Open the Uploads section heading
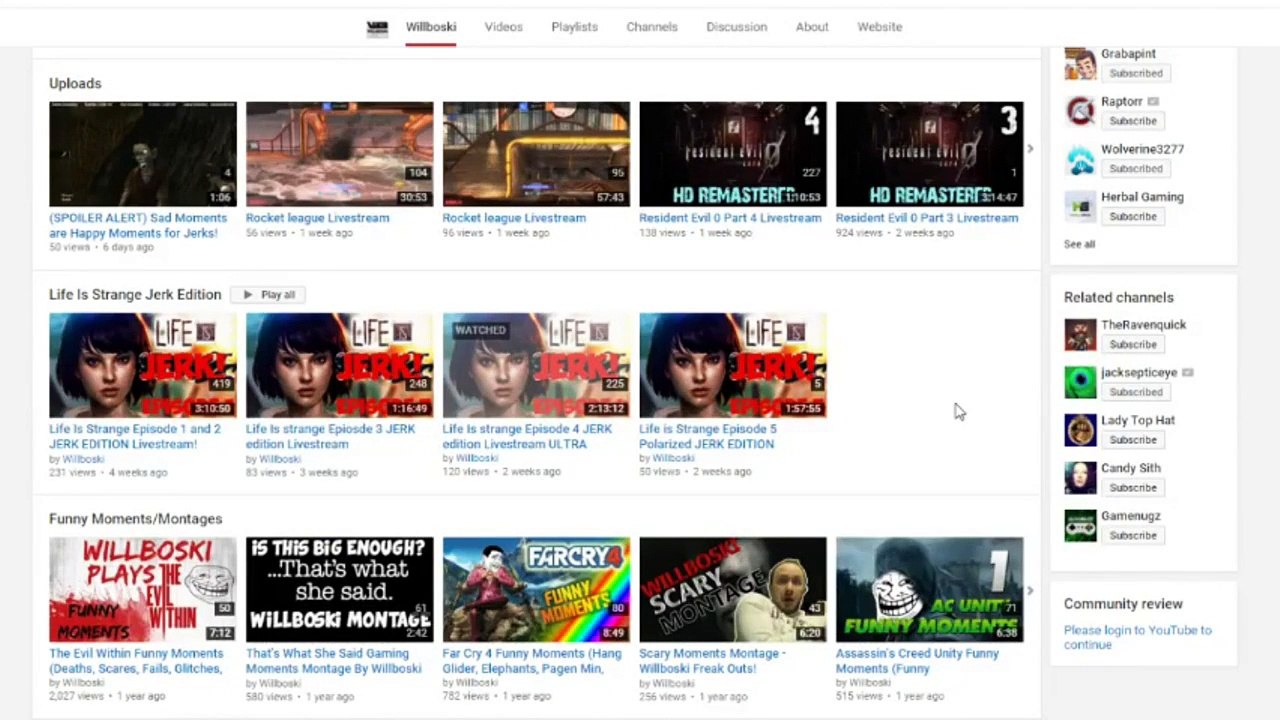Screen dimensions: 1280x720 [x=75, y=84]
